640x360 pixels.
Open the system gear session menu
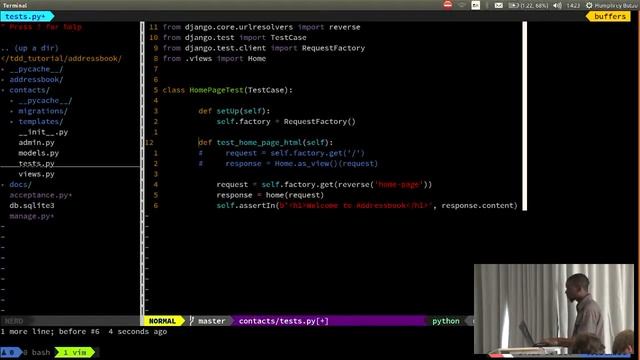point(589,5)
